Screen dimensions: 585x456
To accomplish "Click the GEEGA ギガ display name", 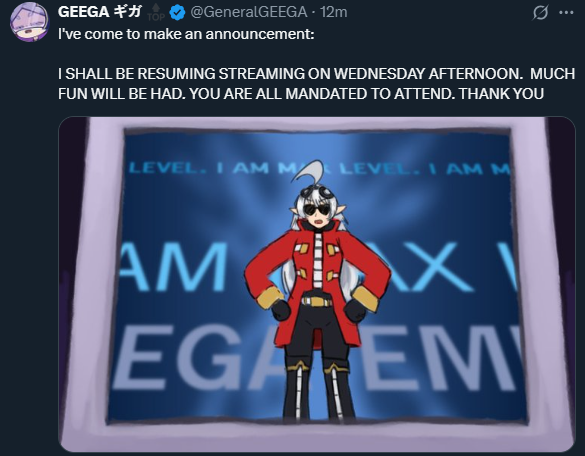I will click(x=100, y=12).
